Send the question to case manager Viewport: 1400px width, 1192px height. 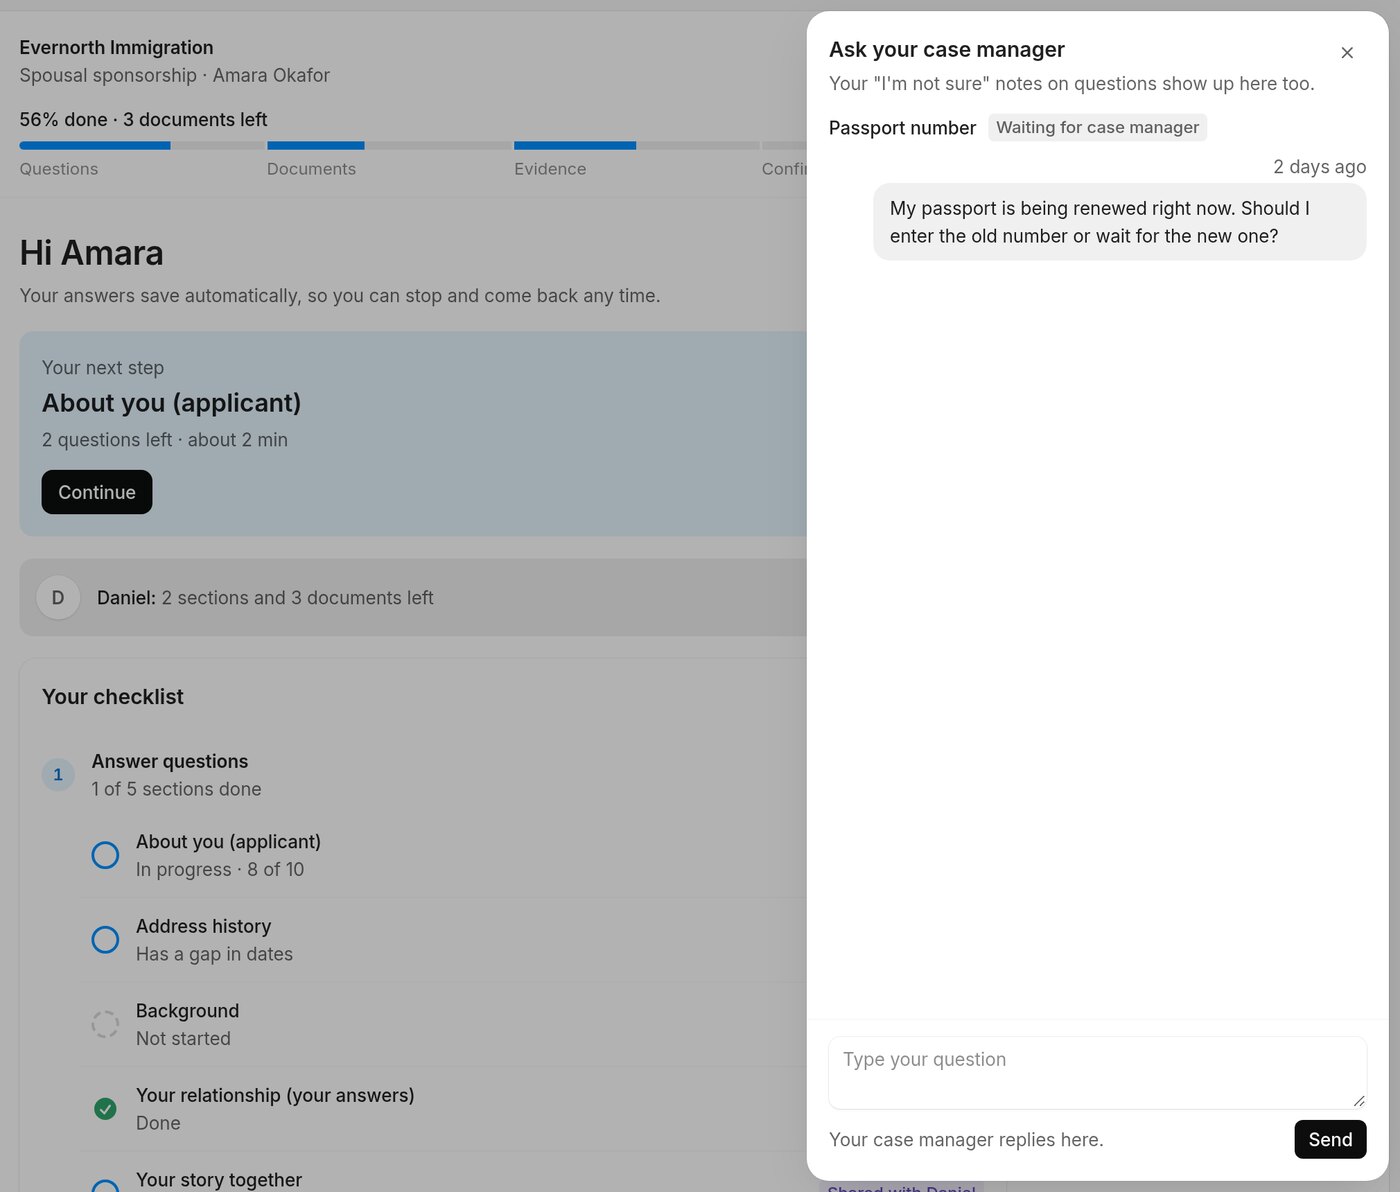click(1330, 1139)
